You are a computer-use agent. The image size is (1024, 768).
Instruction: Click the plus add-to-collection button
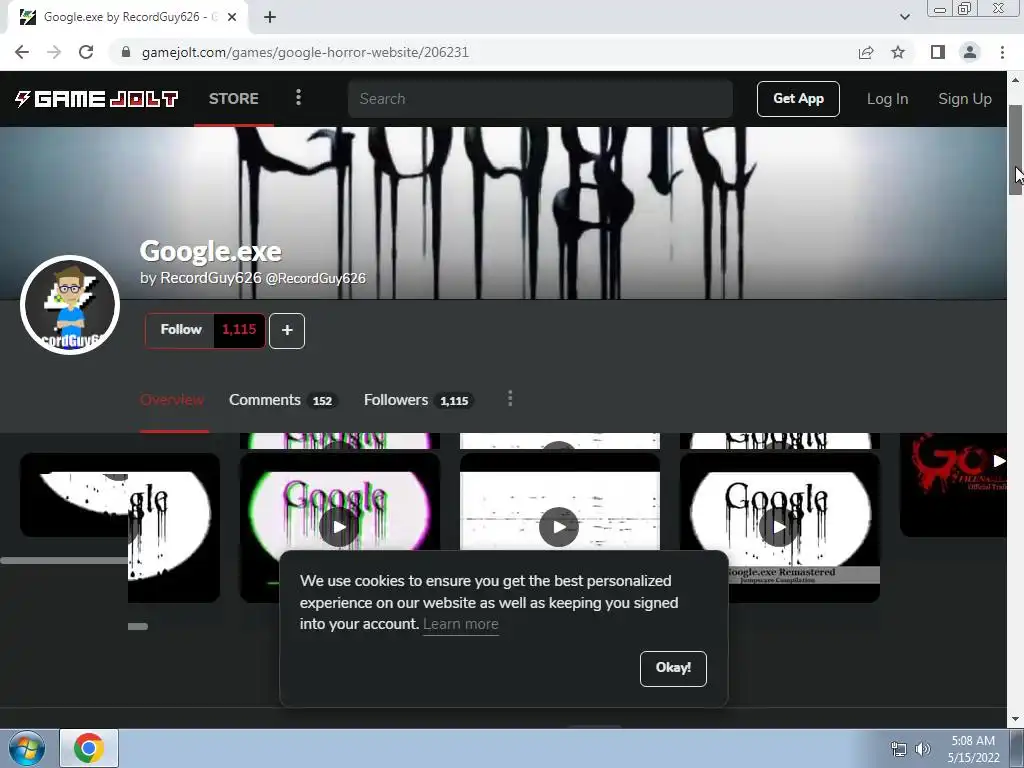[x=287, y=330]
